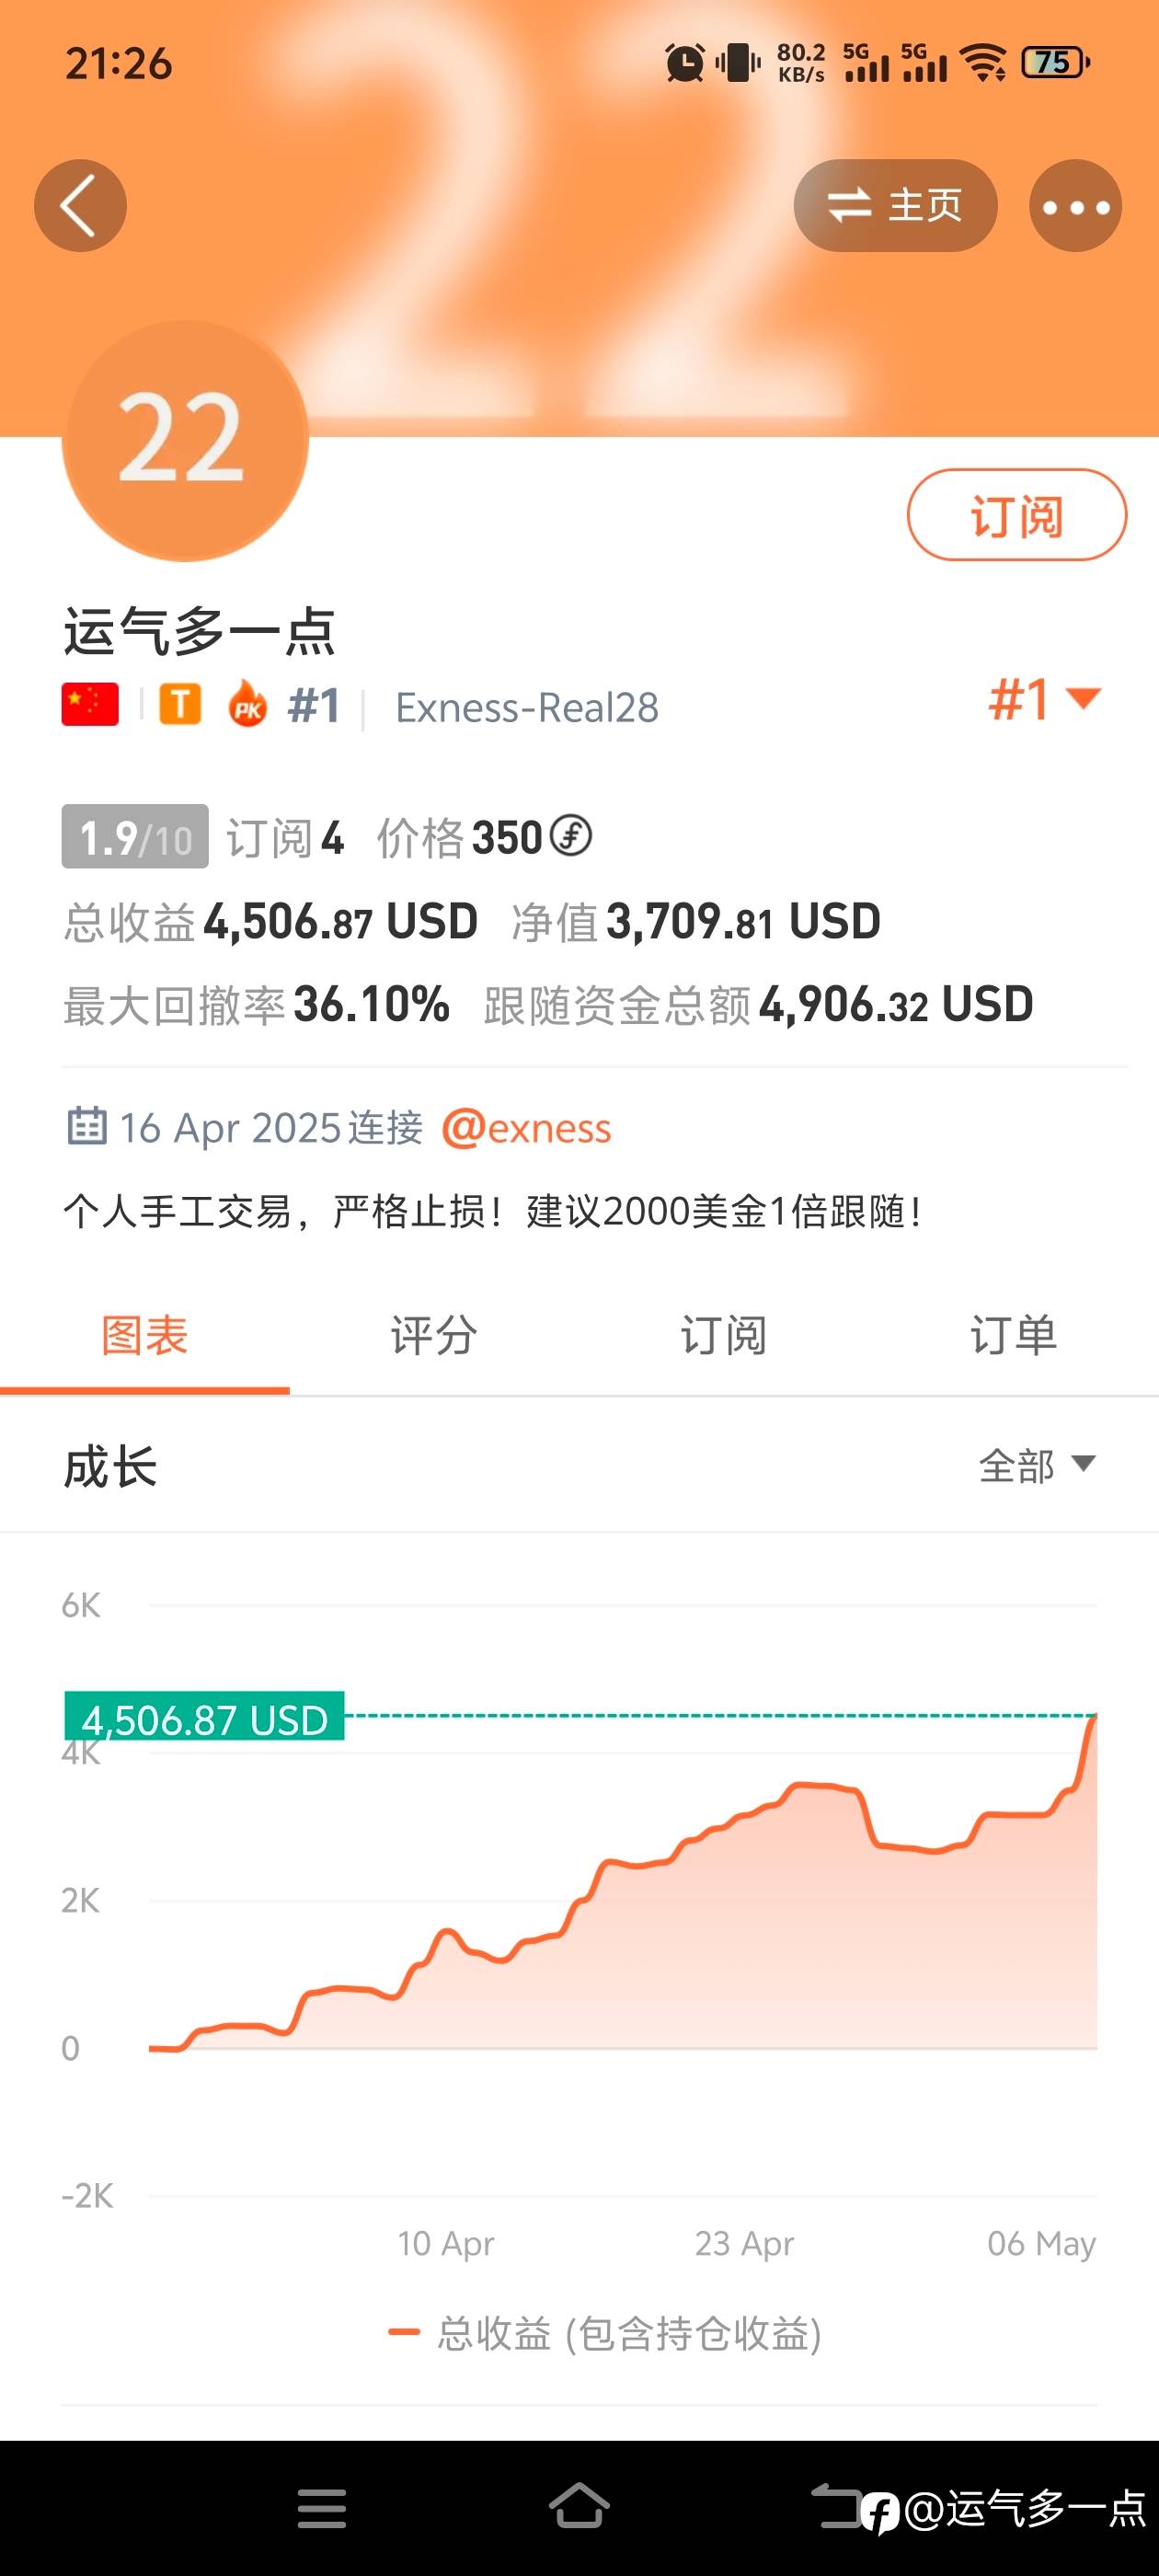Tap the calendar icon near 16 Apr 2025

point(87,1126)
